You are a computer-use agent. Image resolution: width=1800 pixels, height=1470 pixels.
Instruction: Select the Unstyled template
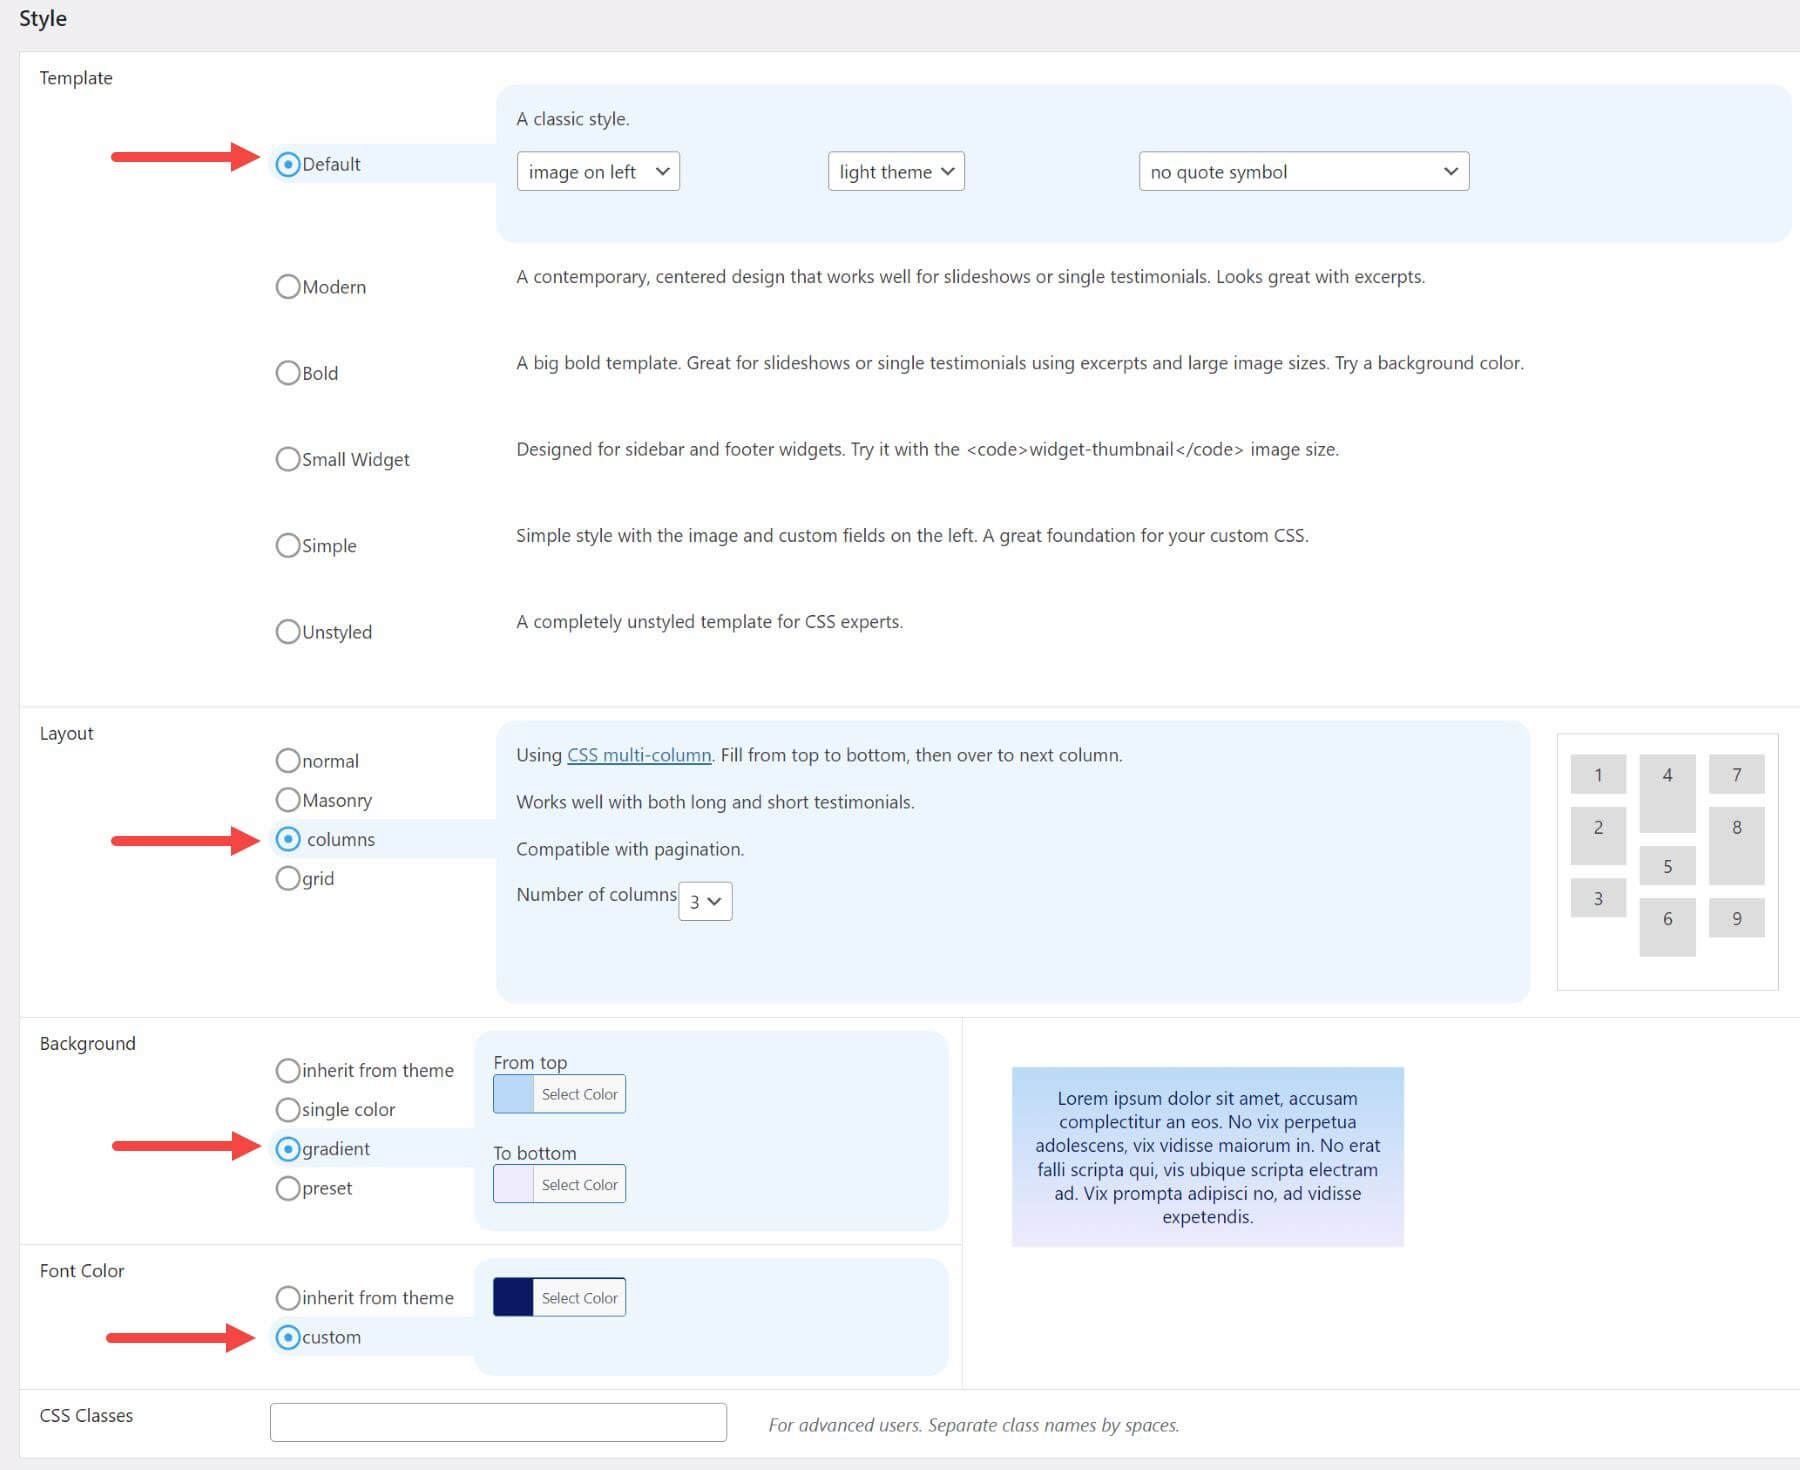coord(288,631)
